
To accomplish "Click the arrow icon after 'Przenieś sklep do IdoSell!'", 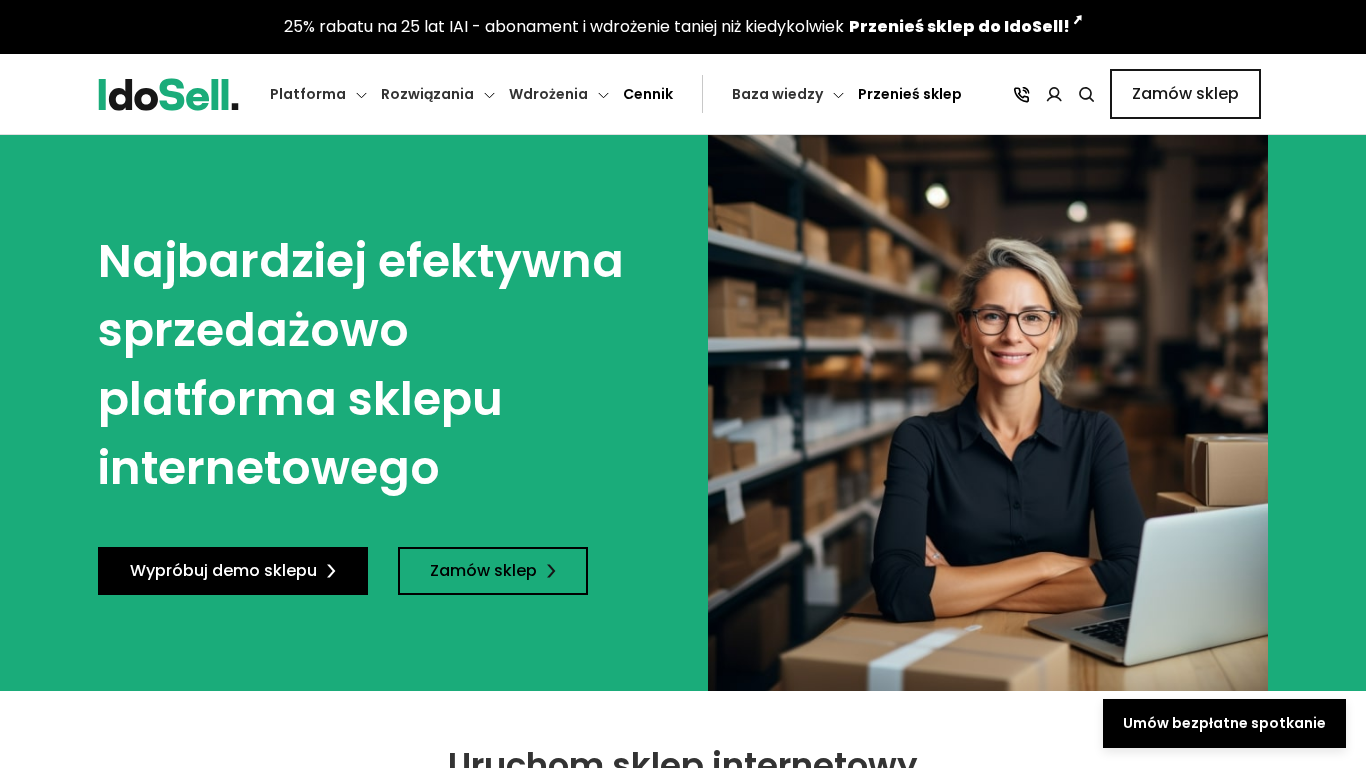I will point(1078,19).
